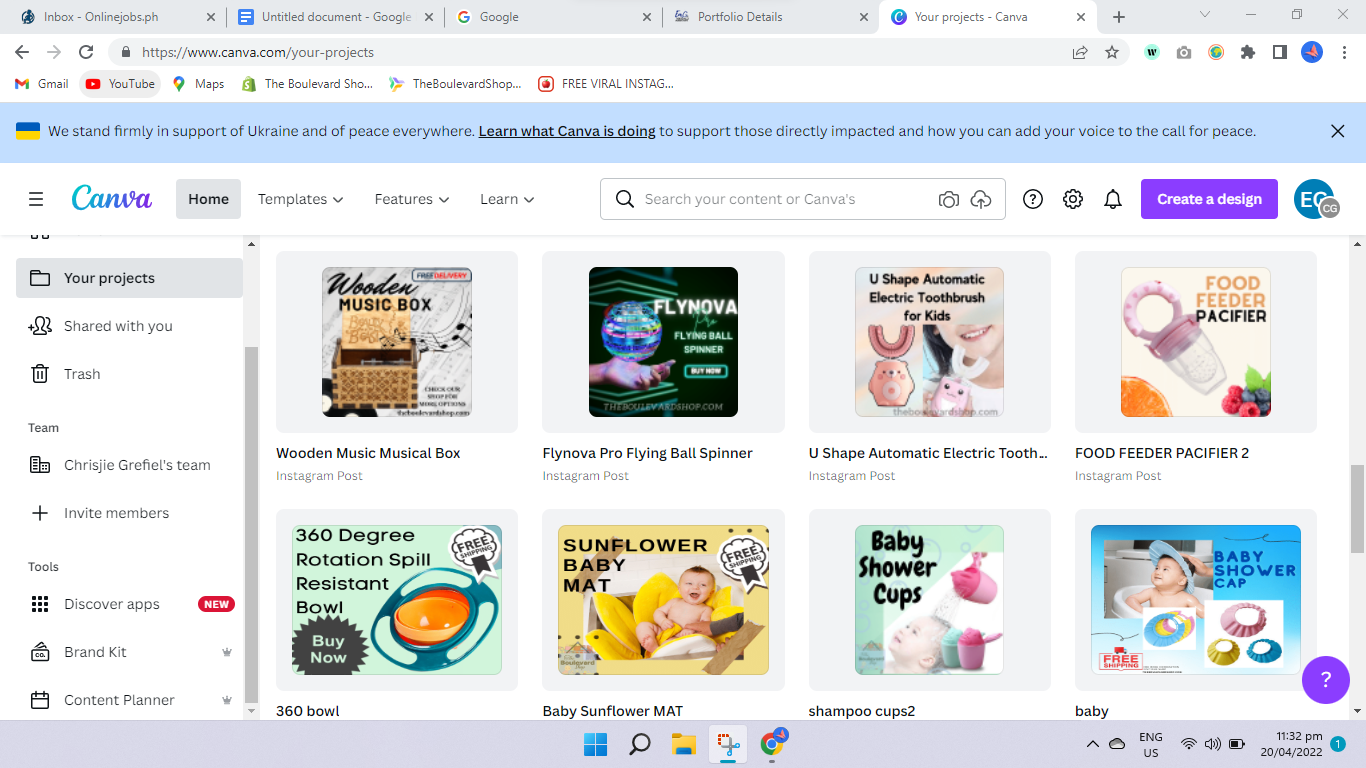1366x768 pixels.
Task: Go back using Chrome back arrow
Action: point(22,52)
